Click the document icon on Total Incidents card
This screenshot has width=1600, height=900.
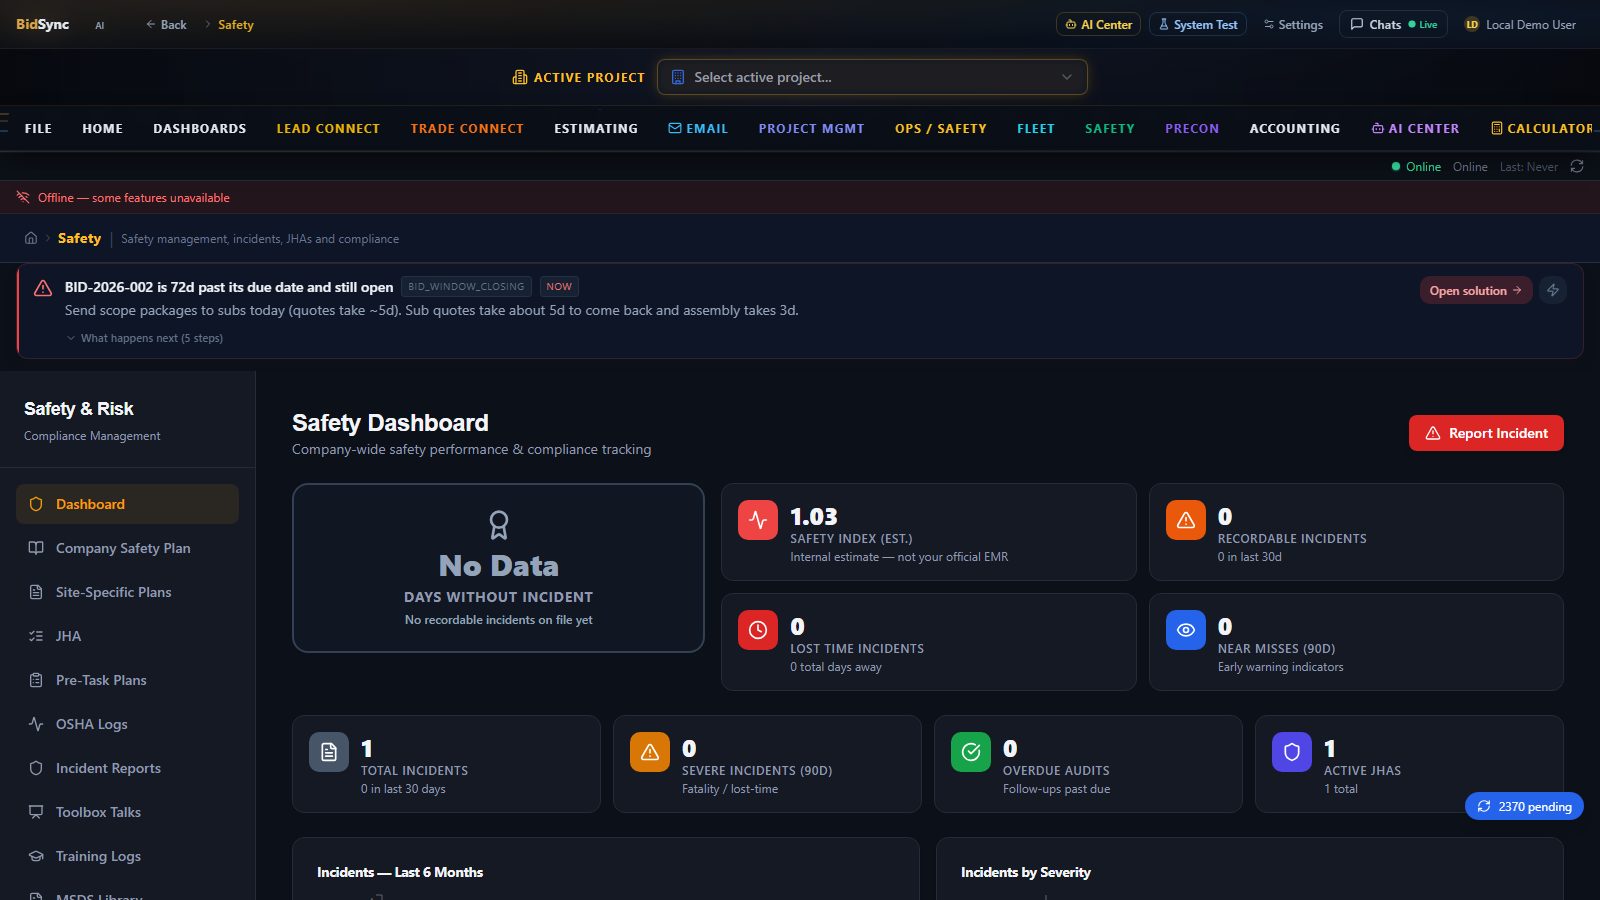pos(329,752)
